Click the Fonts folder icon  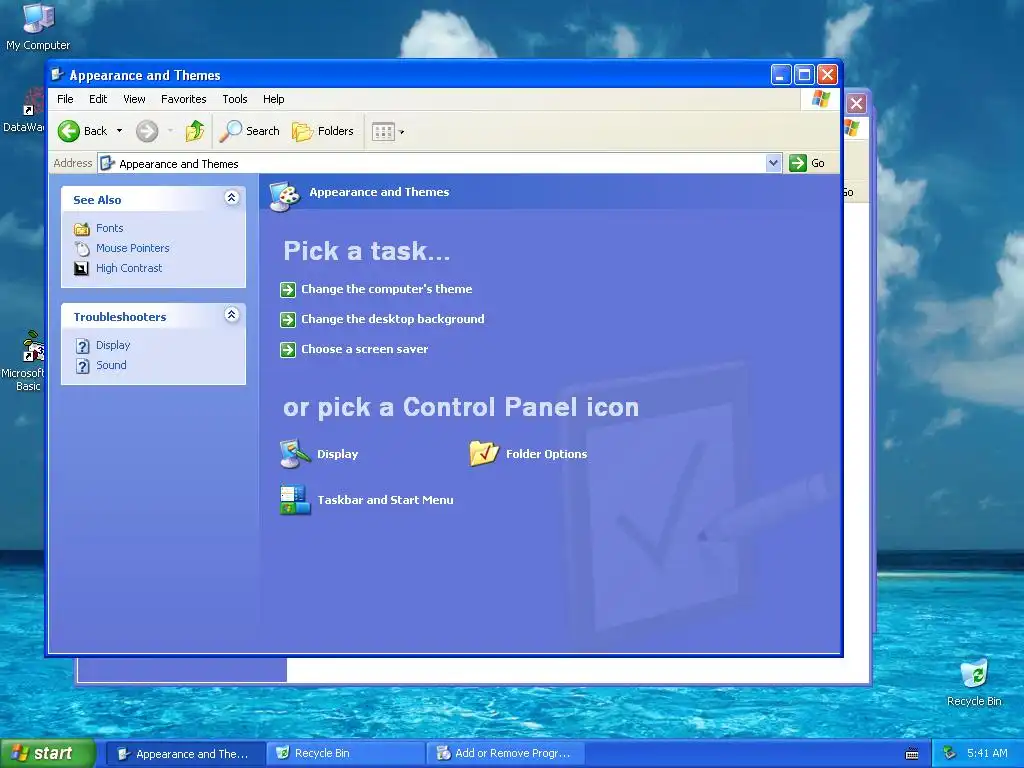click(x=82, y=229)
